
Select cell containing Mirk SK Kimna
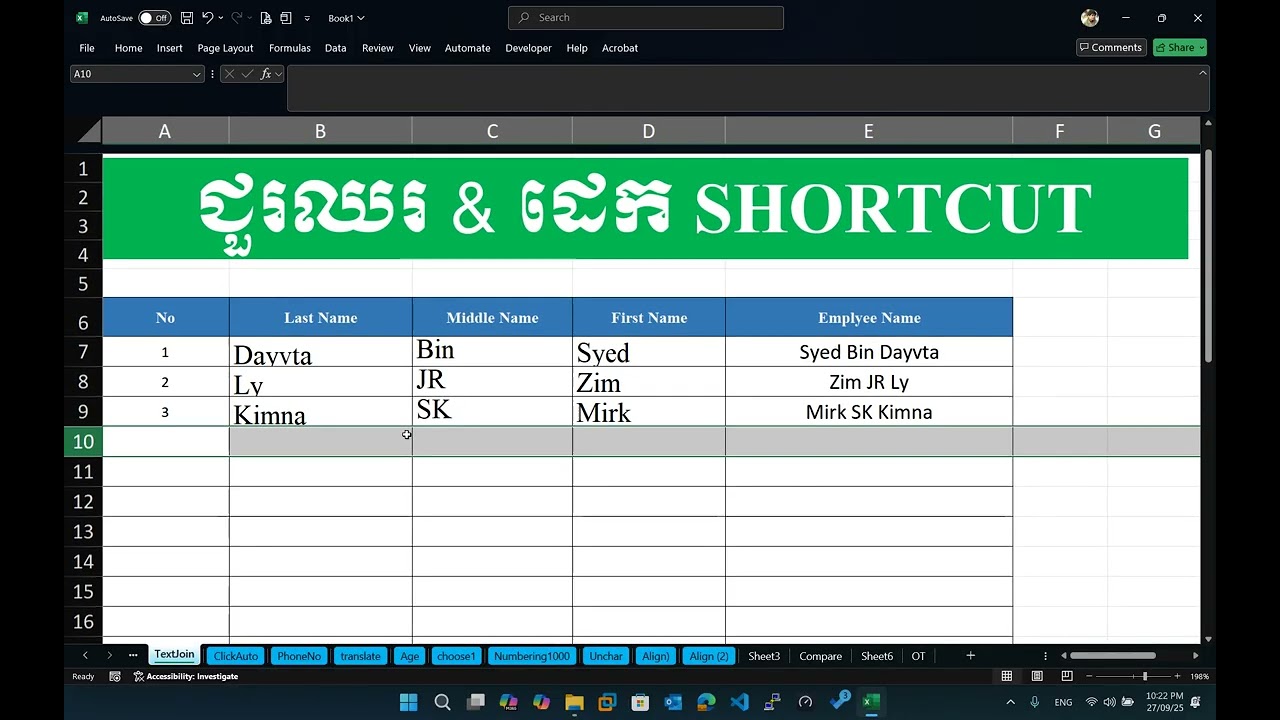point(869,412)
